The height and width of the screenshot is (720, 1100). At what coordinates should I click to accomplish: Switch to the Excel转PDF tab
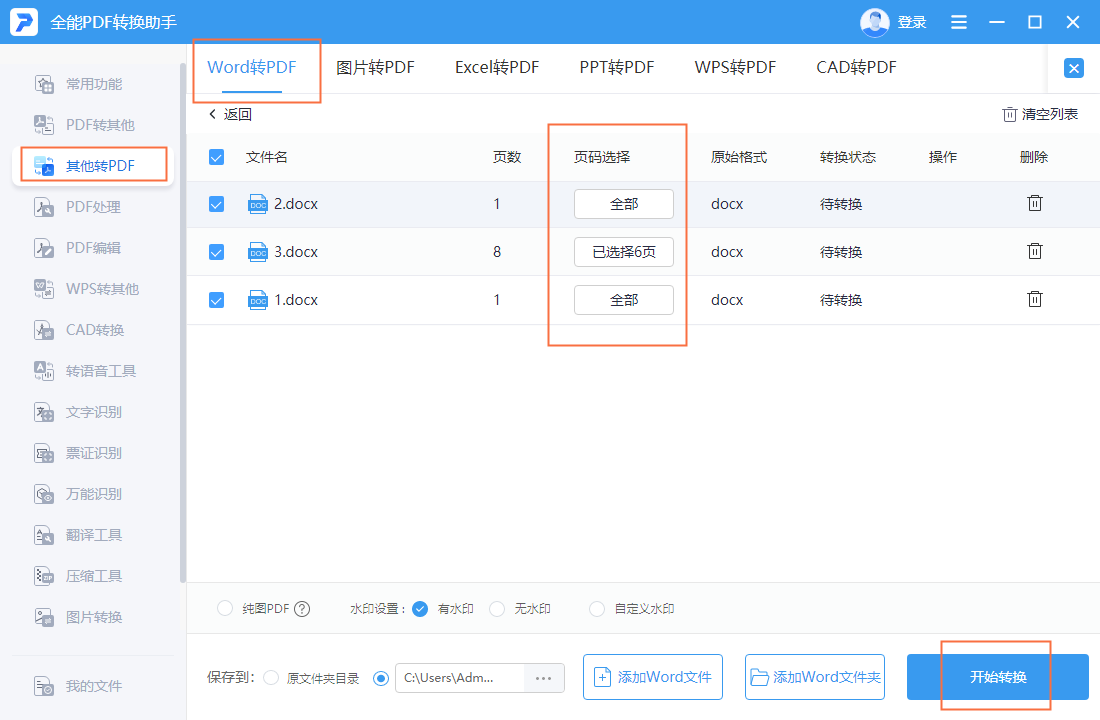[496, 68]
